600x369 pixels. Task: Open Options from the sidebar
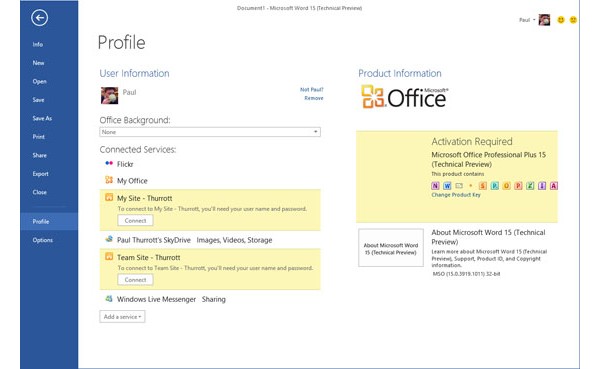click(x=42, y=240)
